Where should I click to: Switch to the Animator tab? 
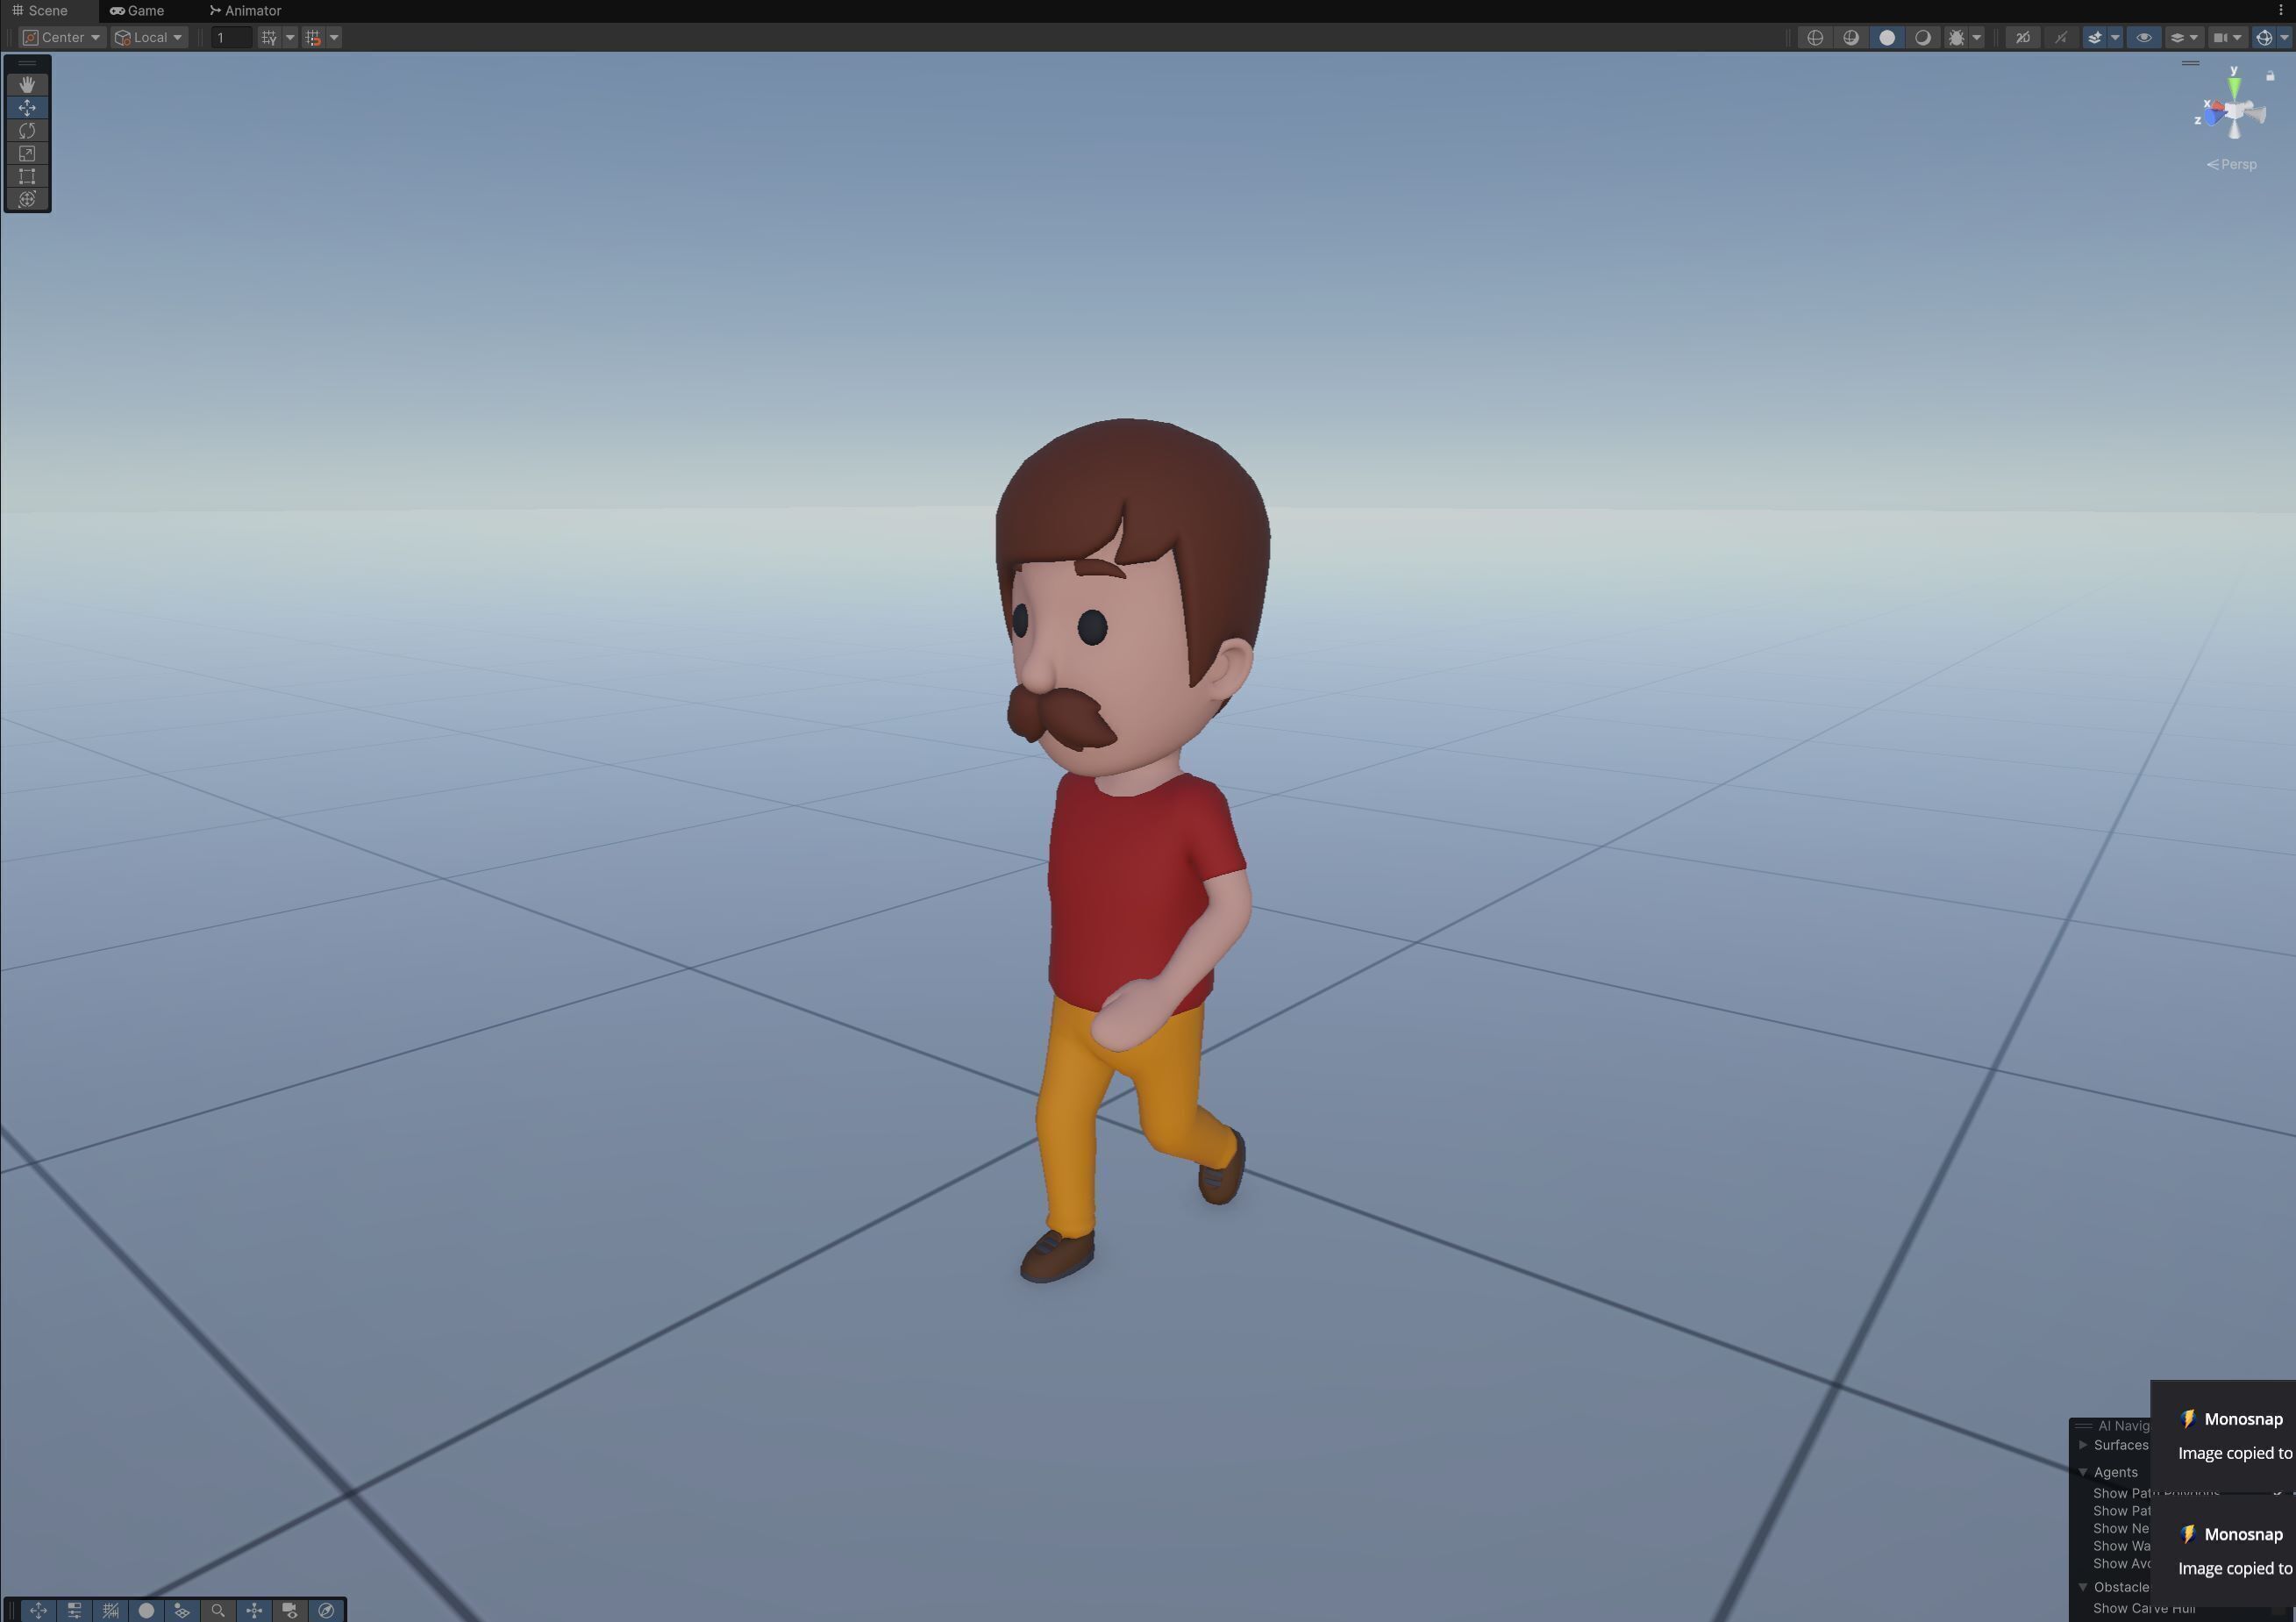(246, 11)
